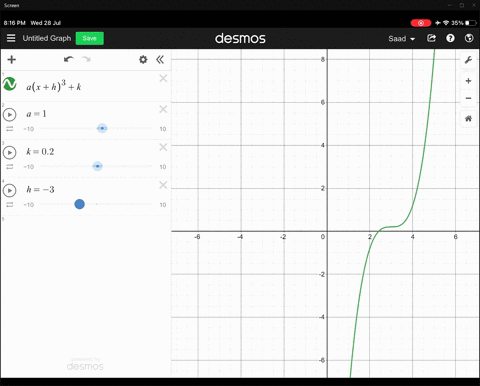Open the expression list settings gear
This screenshot has height=386, width=480.
click(x=143, y=60)
